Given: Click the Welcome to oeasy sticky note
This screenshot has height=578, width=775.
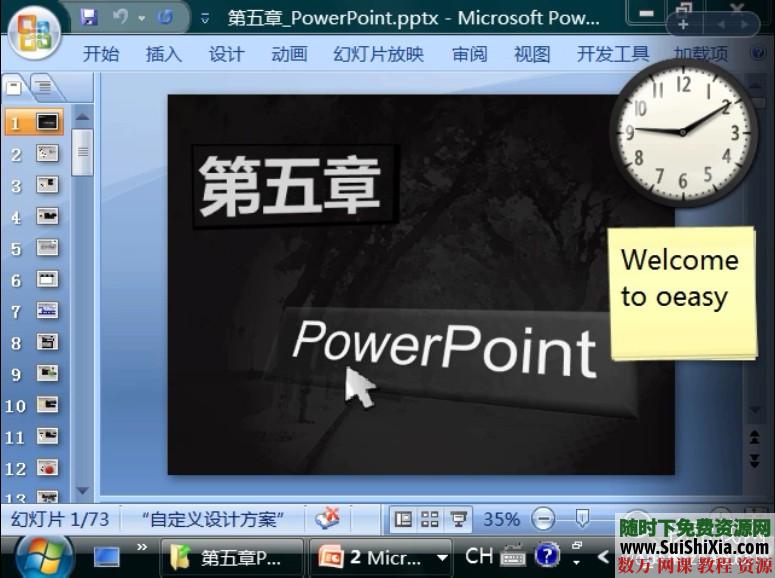Looking at the screenshot, I should click(683, 293).
